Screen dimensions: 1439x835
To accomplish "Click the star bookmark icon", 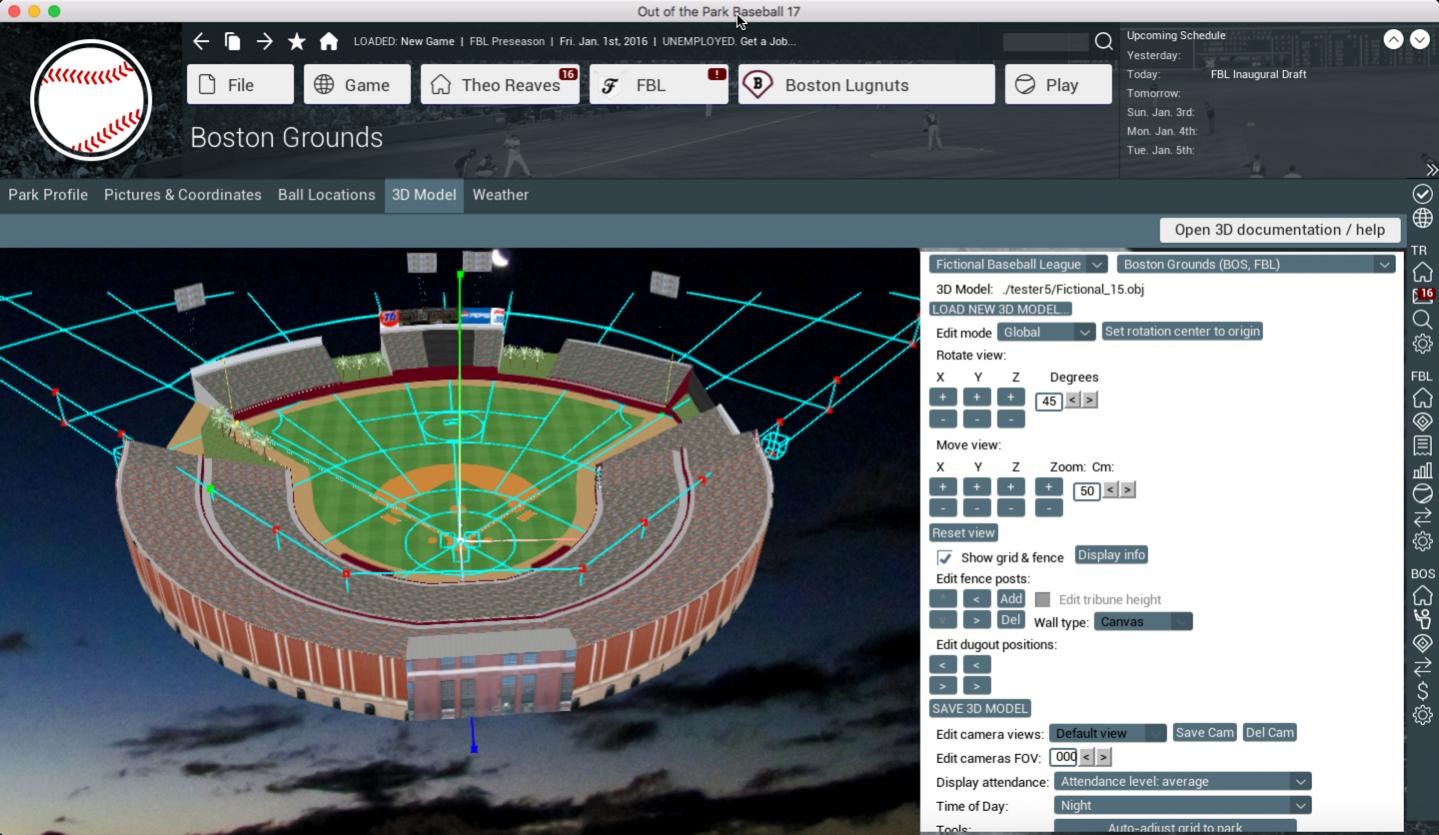I will (296, 41).
